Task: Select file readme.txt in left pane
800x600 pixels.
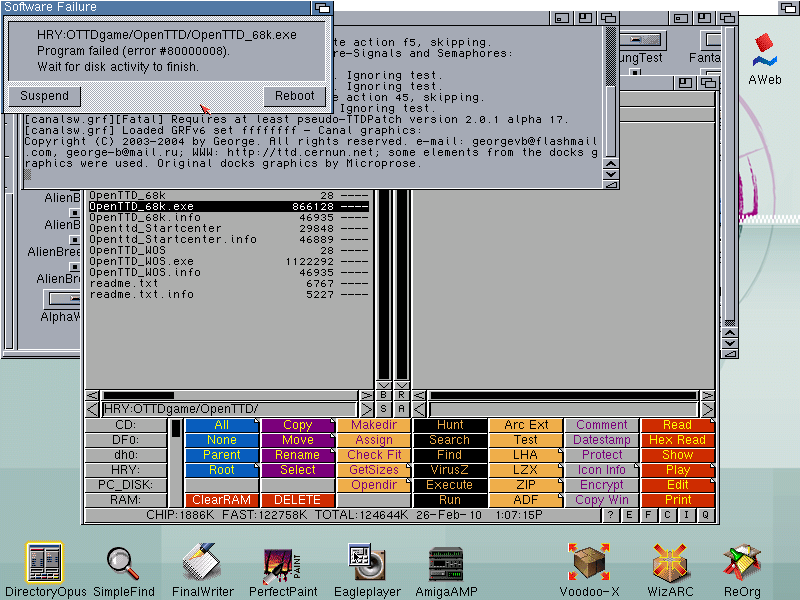Action: tap(229, 283)
